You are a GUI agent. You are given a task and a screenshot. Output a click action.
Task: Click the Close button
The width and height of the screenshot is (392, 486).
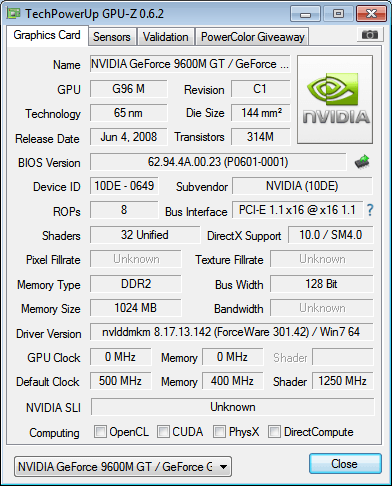345,463
